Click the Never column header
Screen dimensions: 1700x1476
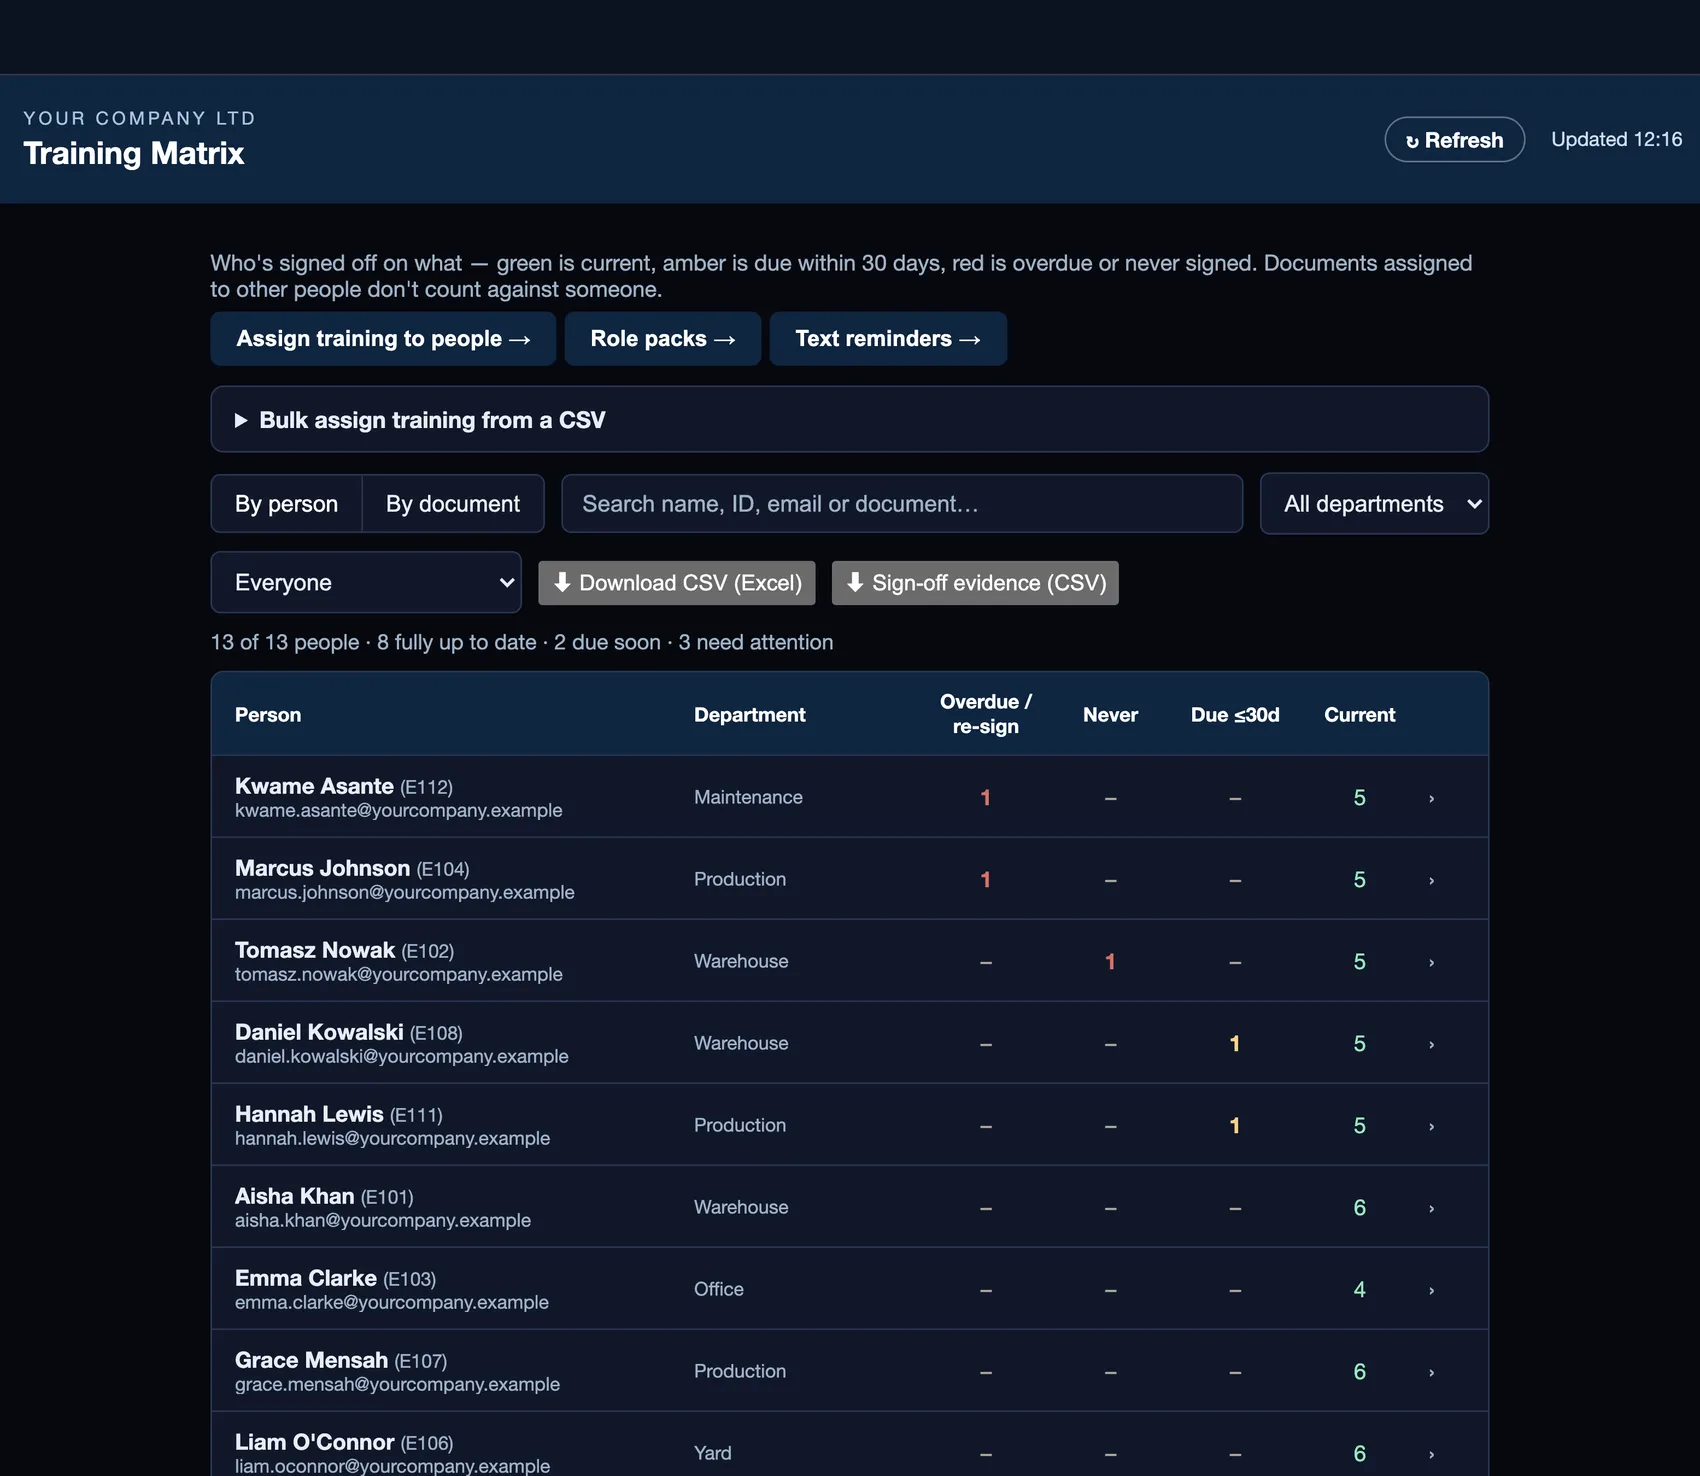click(x=1110, y=715)
